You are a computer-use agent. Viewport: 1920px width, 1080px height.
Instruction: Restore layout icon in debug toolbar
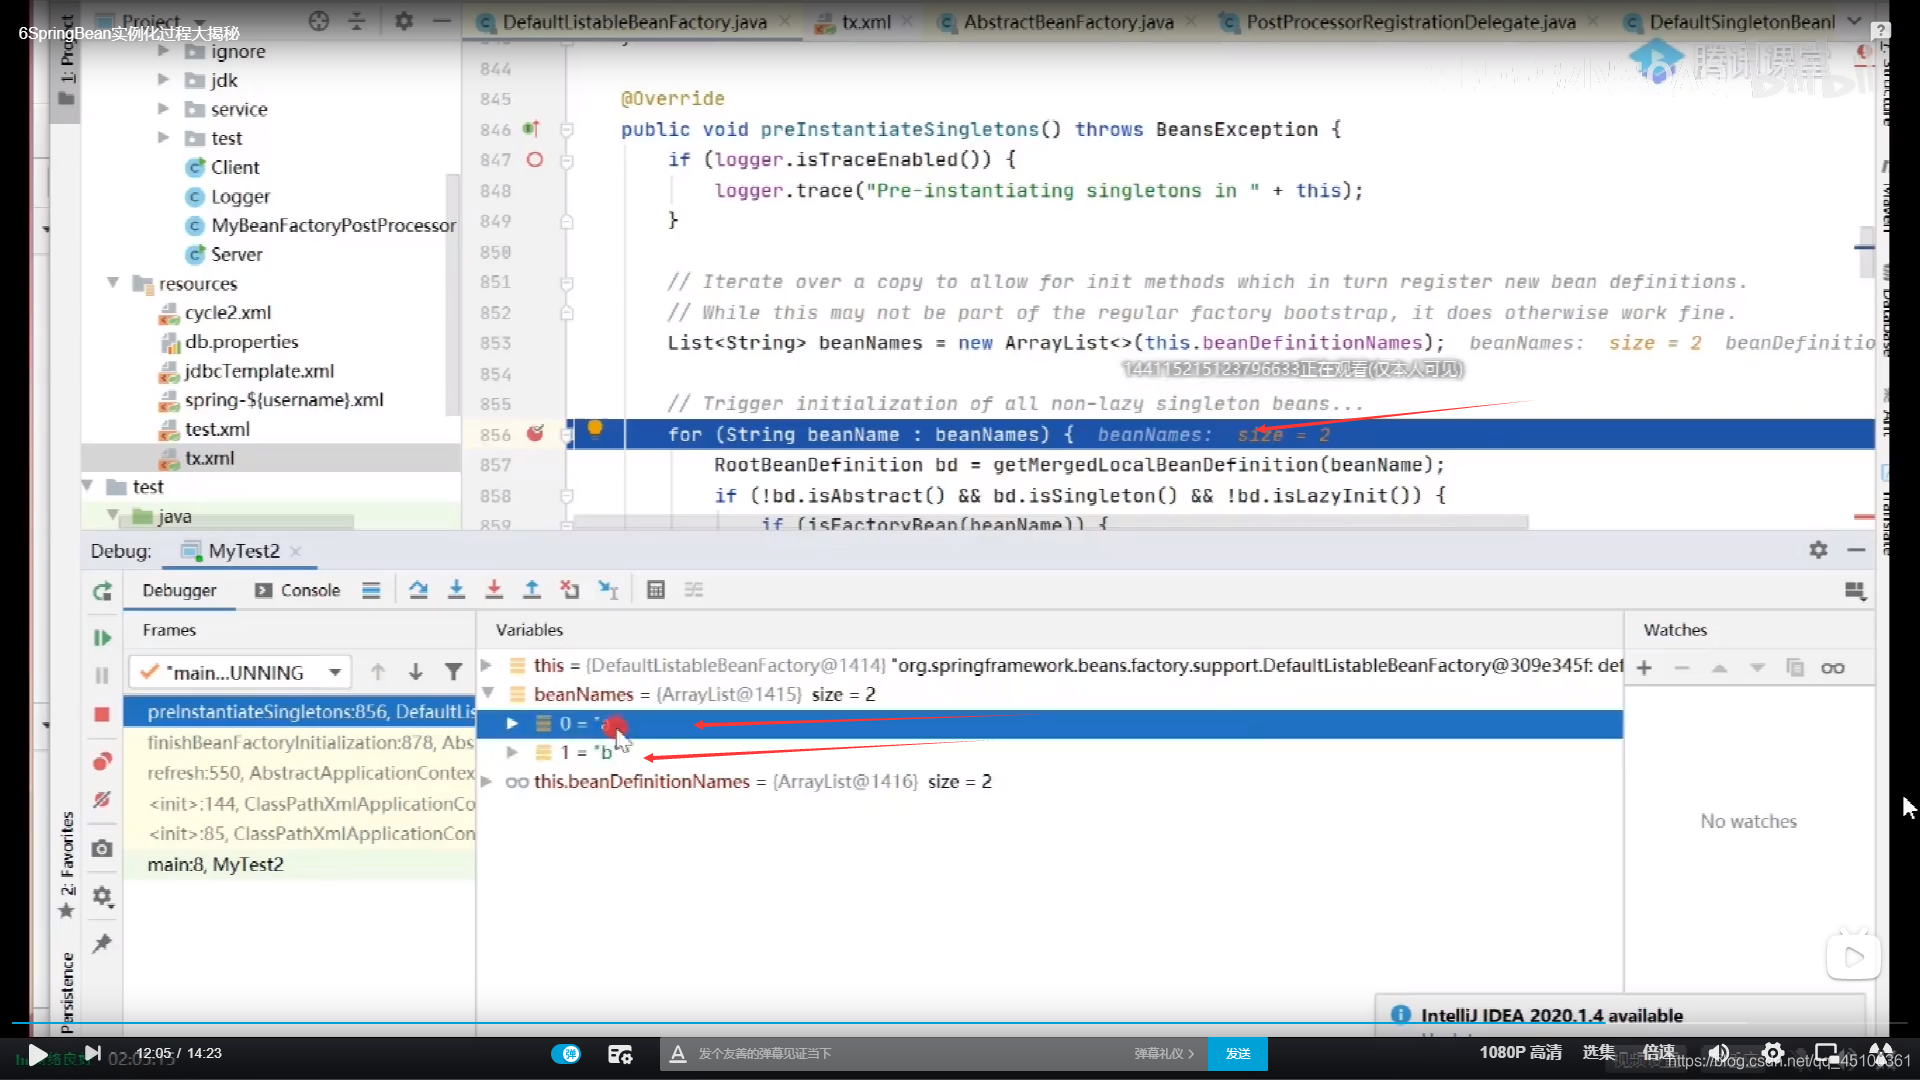[1855, 591]
